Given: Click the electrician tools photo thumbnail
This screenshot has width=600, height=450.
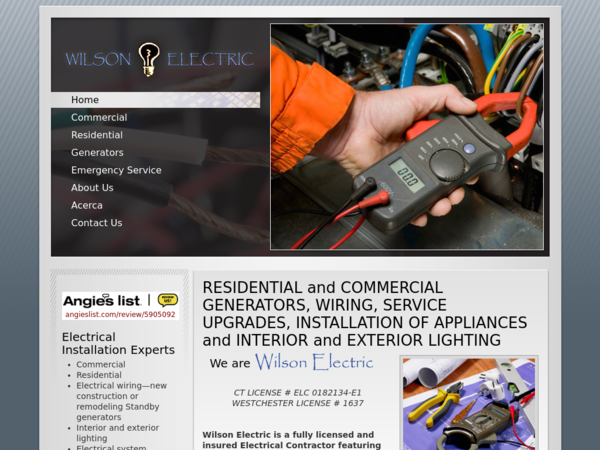Looking at the screenshot, I should [469, 404].
